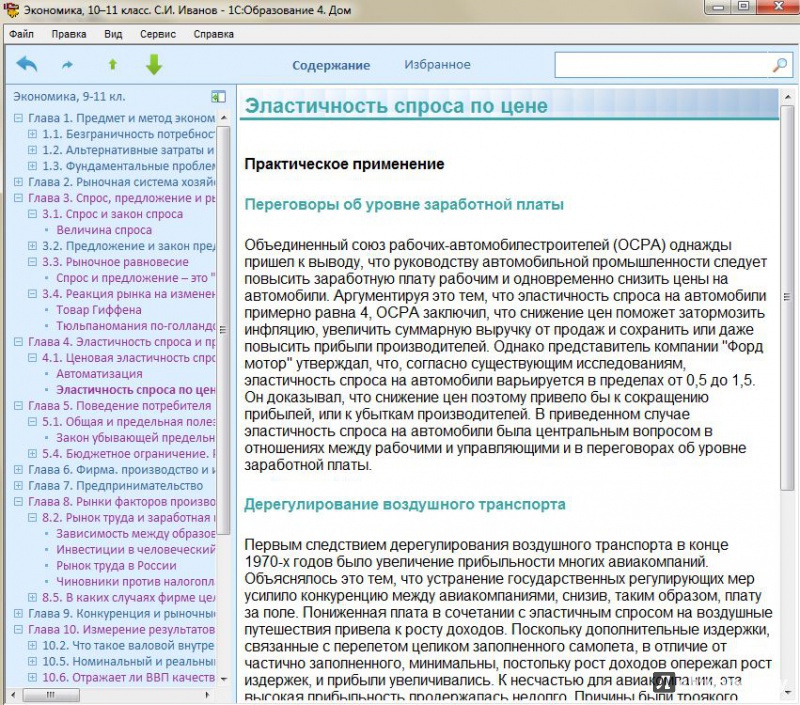
Task: Click the Forward arrow icon
Action: (67, 65)
